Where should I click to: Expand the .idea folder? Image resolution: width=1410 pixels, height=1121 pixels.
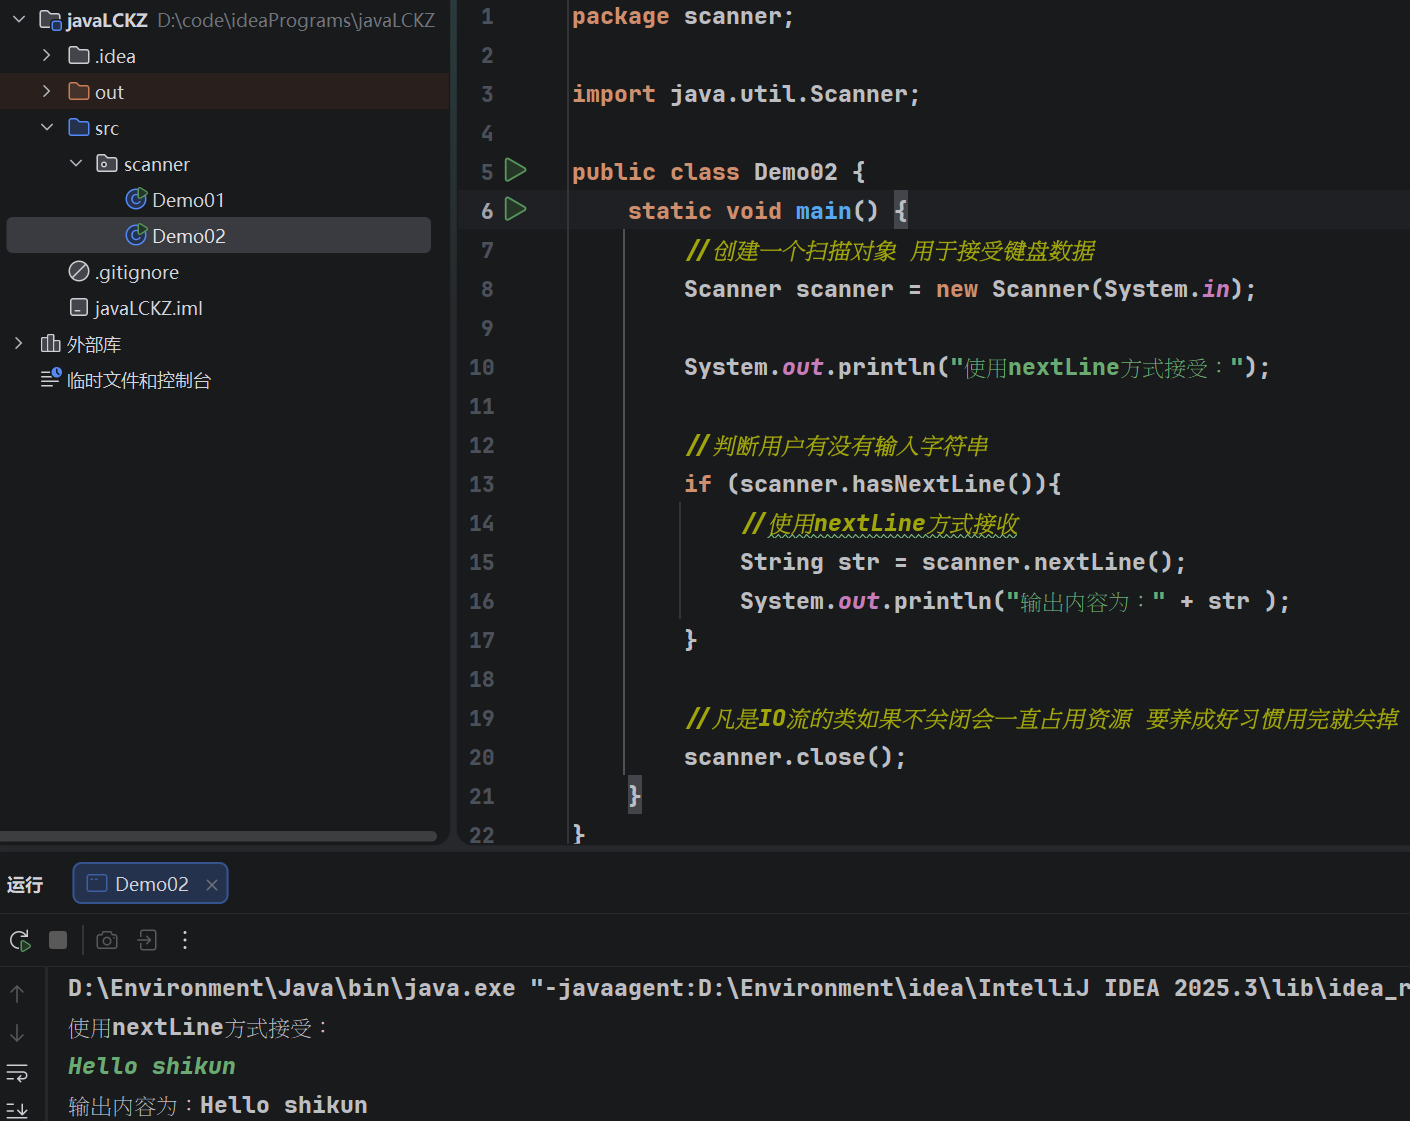pyautogui.click(x=46, y=56)
